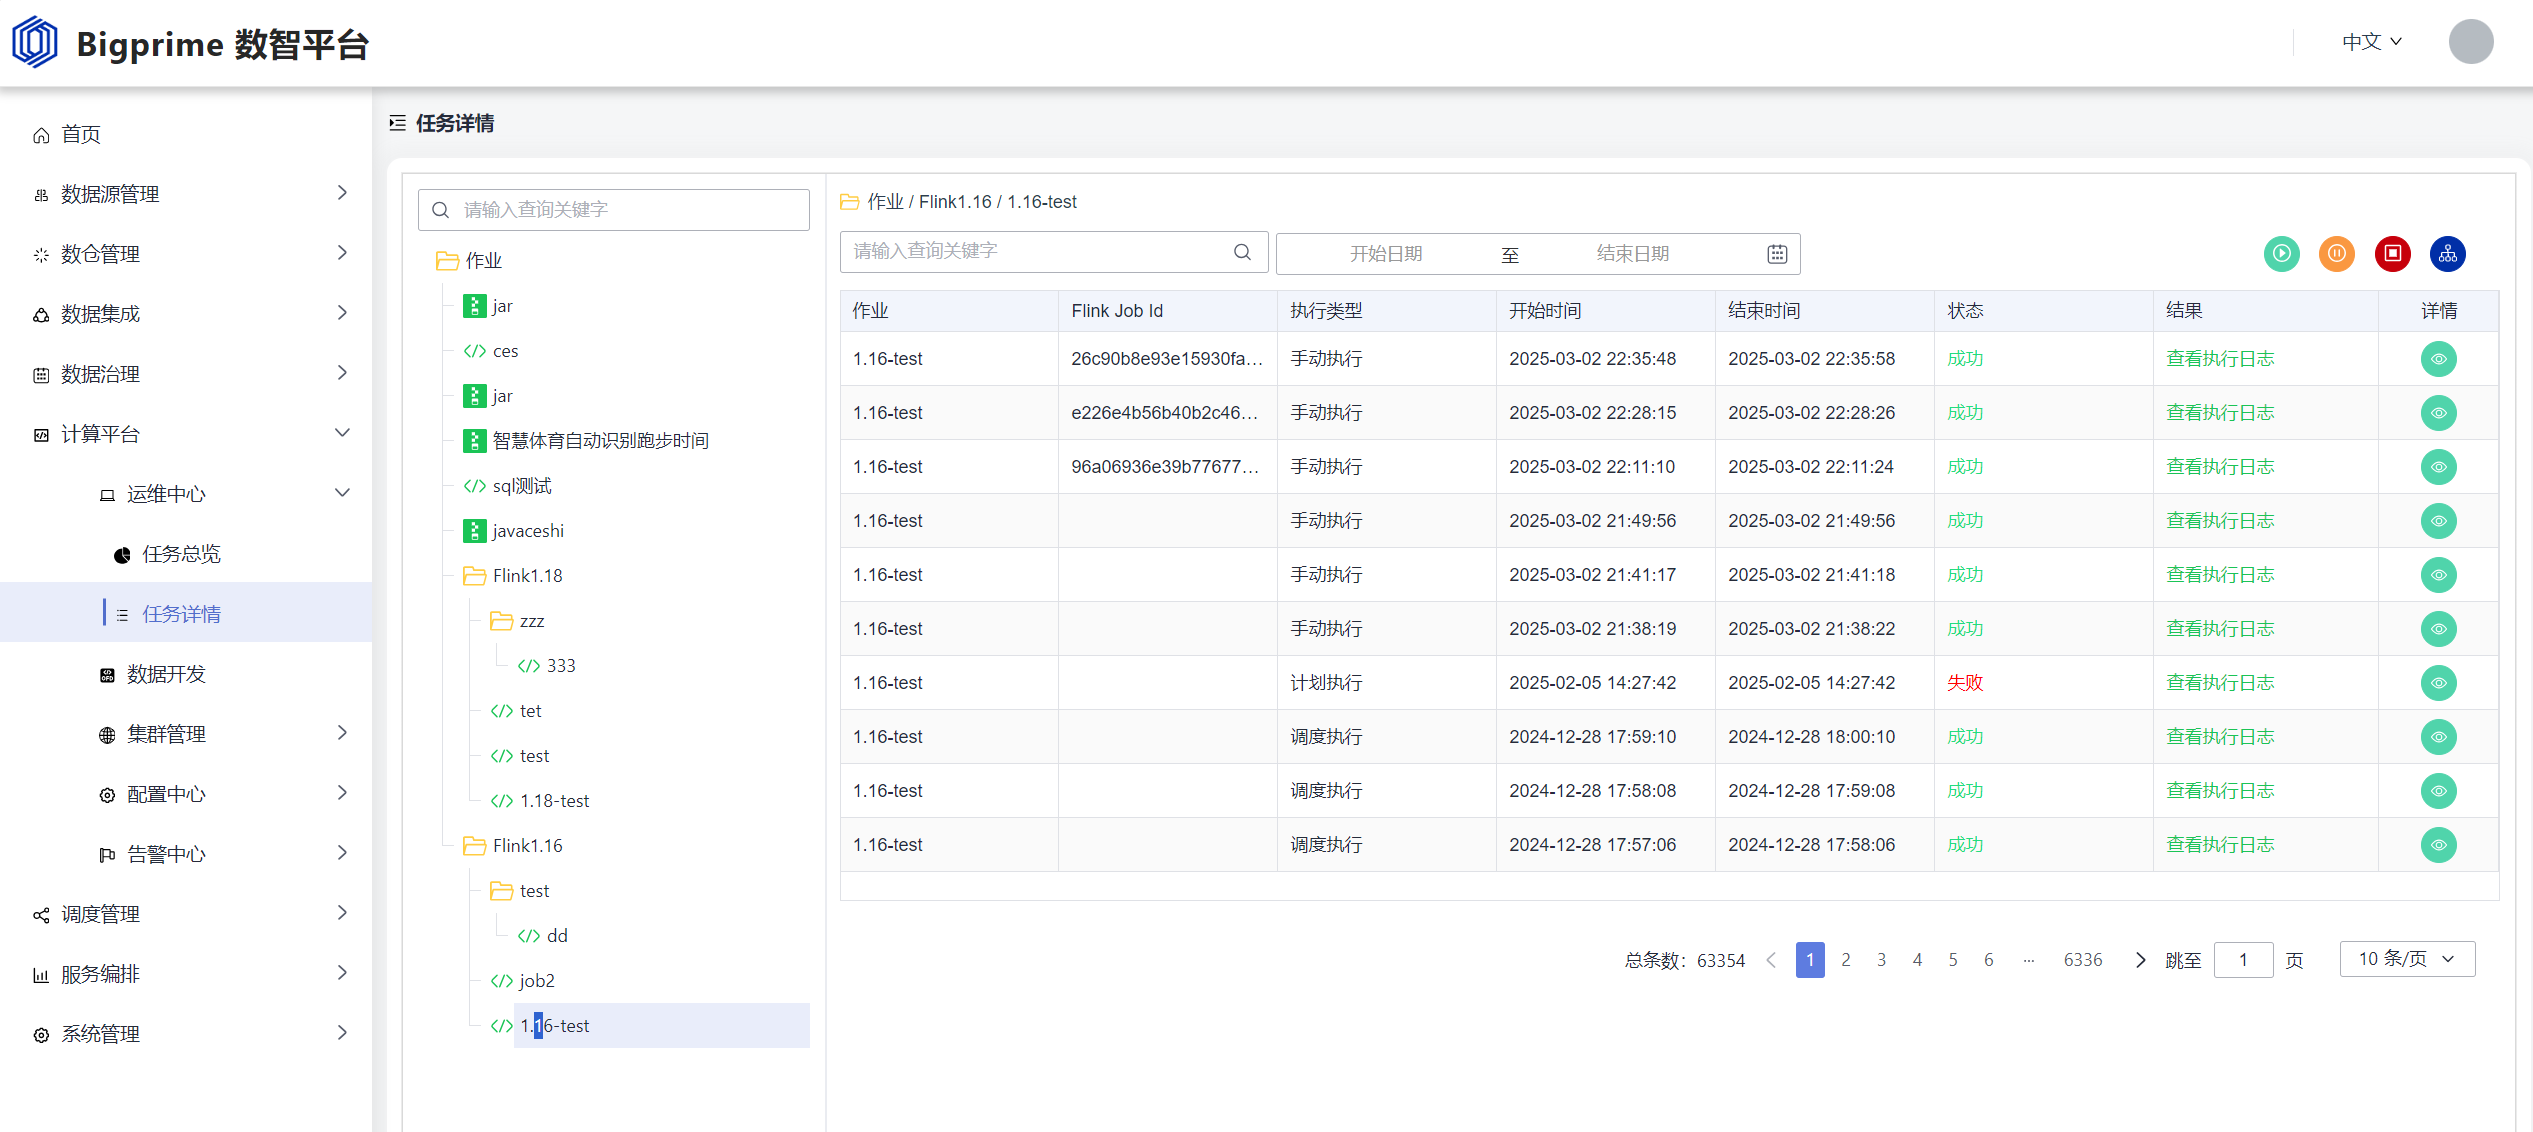This screenshot has width=2533, height=1132.
Task: View details eye for failed 14:27:42 run
Action: tap(2438, 683)
